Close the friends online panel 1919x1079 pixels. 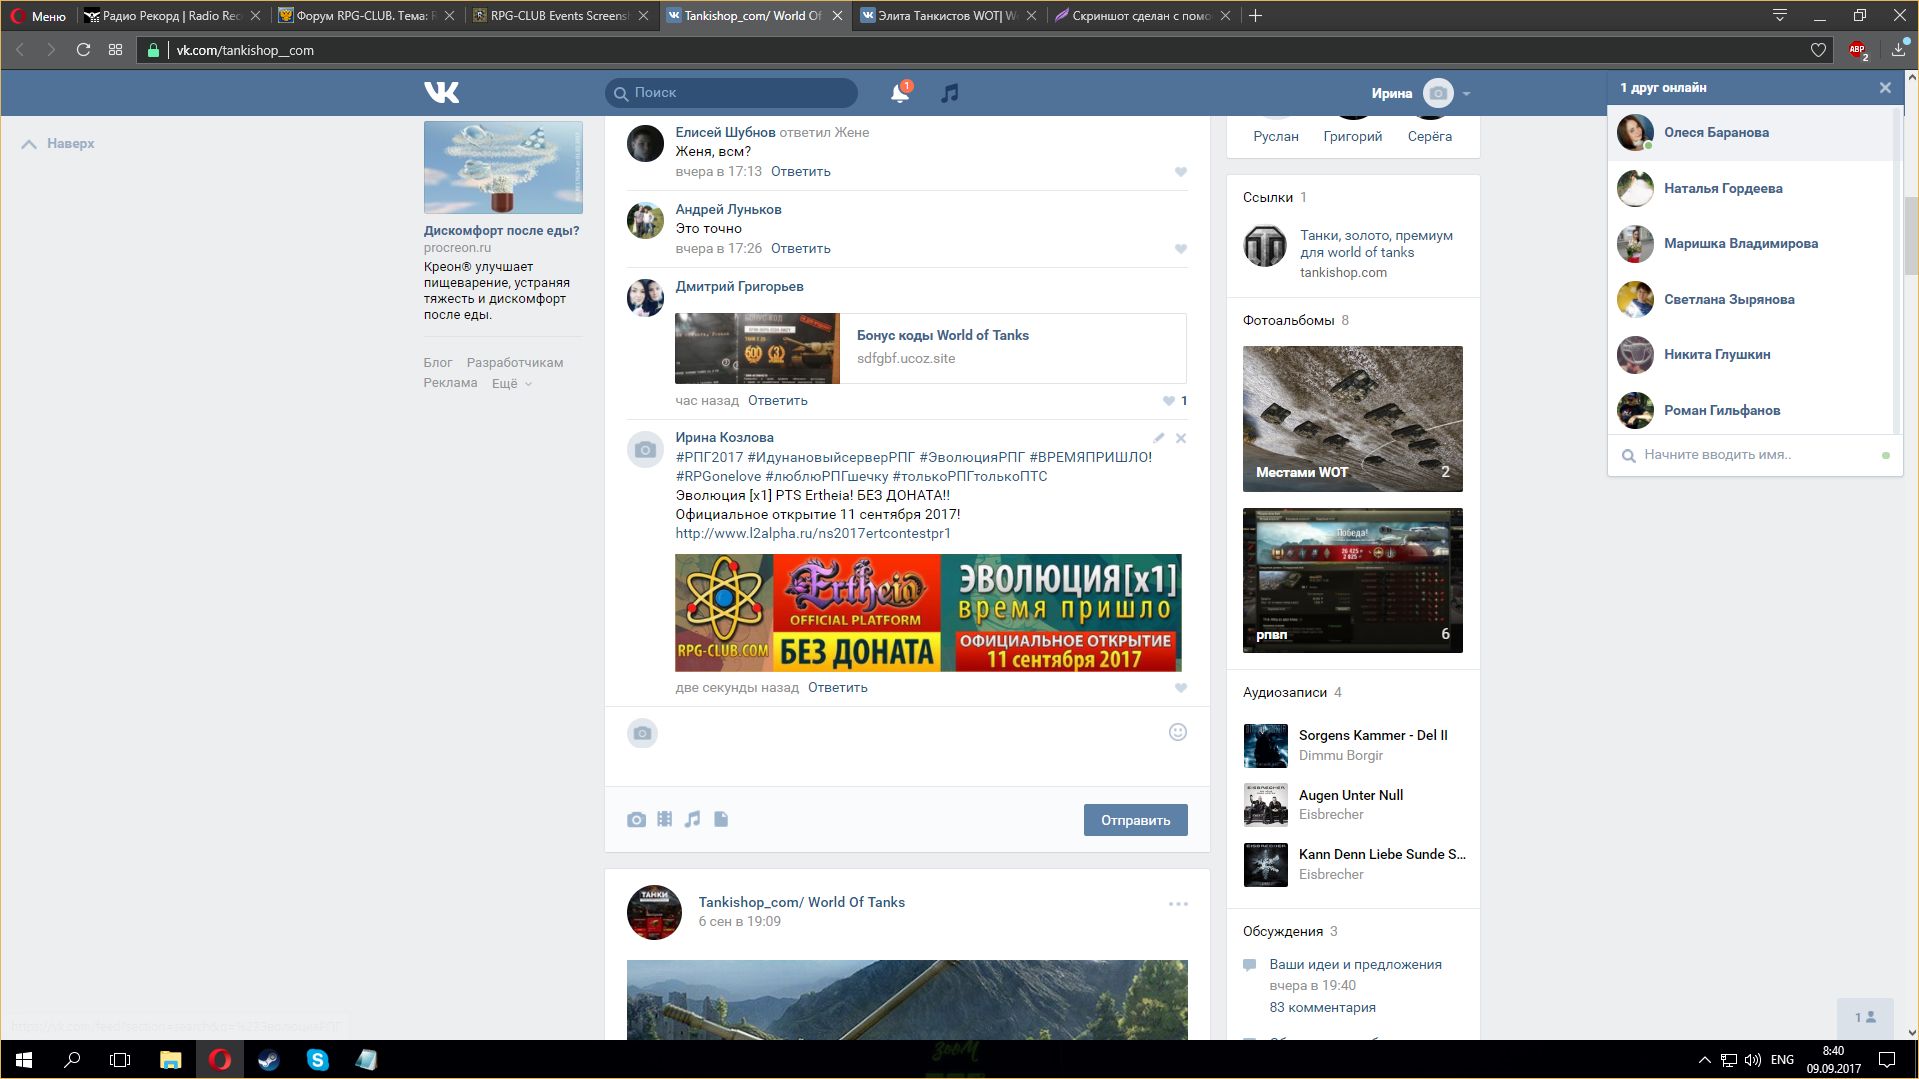pyautogui.click(x=1885, y=88)
